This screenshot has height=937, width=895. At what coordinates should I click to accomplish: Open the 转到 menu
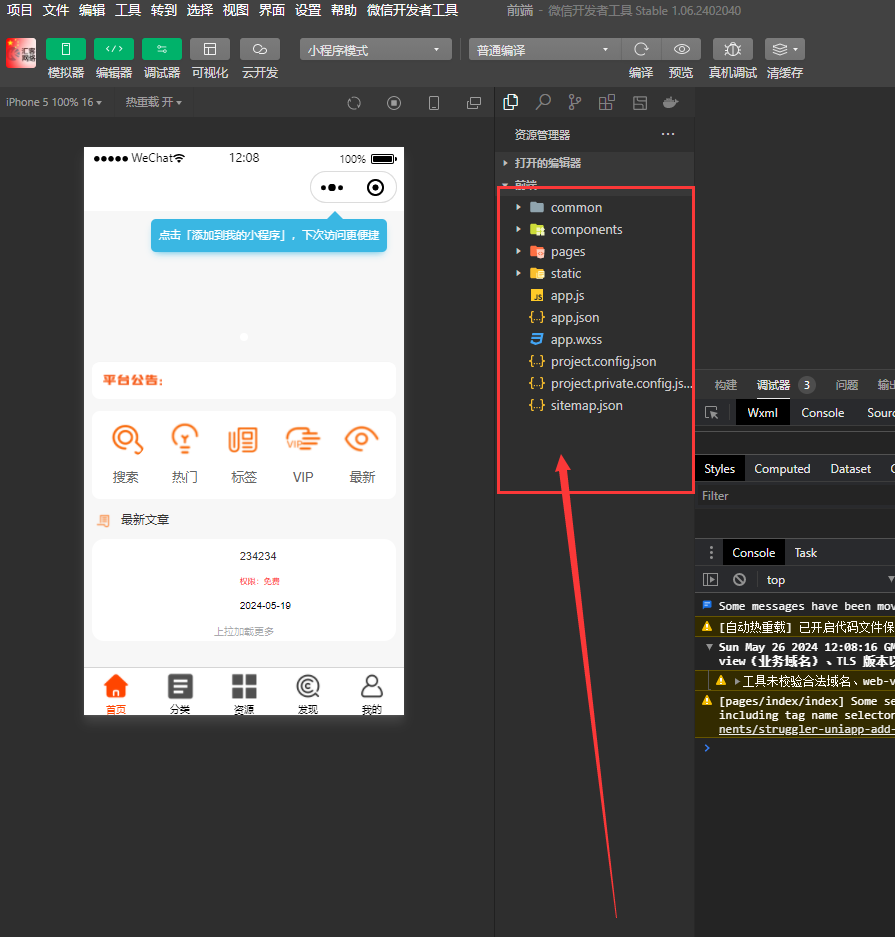164,10
